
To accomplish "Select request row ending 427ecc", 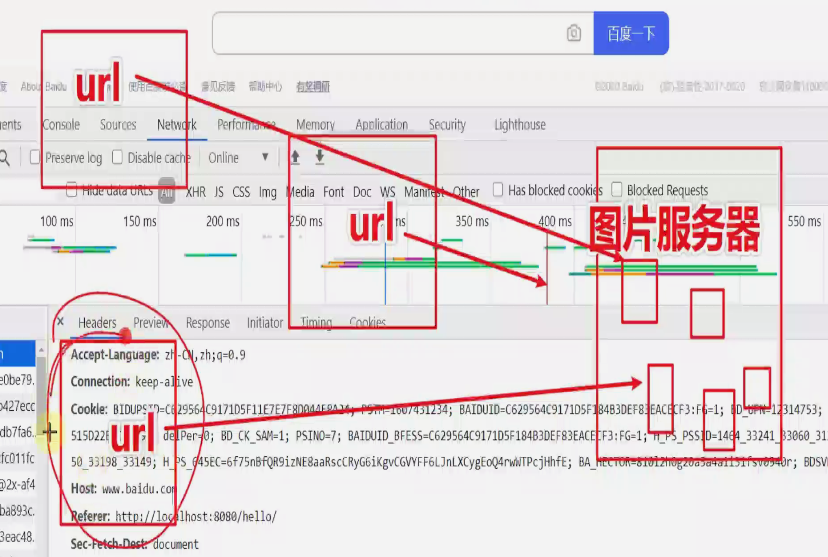I will [17, 406].
